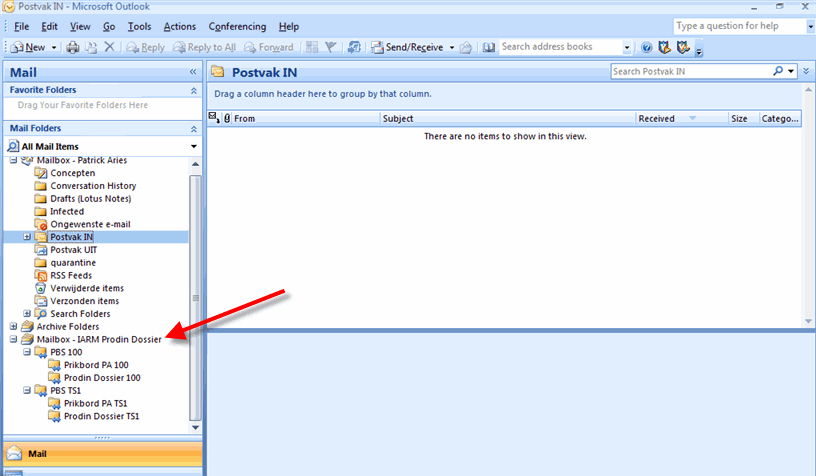This screenshot has height=476, width=816.
Task: Open the Address Book icon
Action: pos(489,47)
